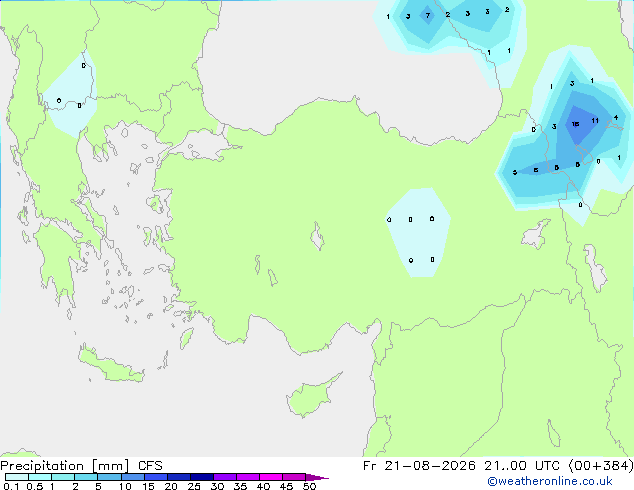Click the 0.1–0.5 mm legend color swatch
The image size is (634, 490).
pos(17,477)
